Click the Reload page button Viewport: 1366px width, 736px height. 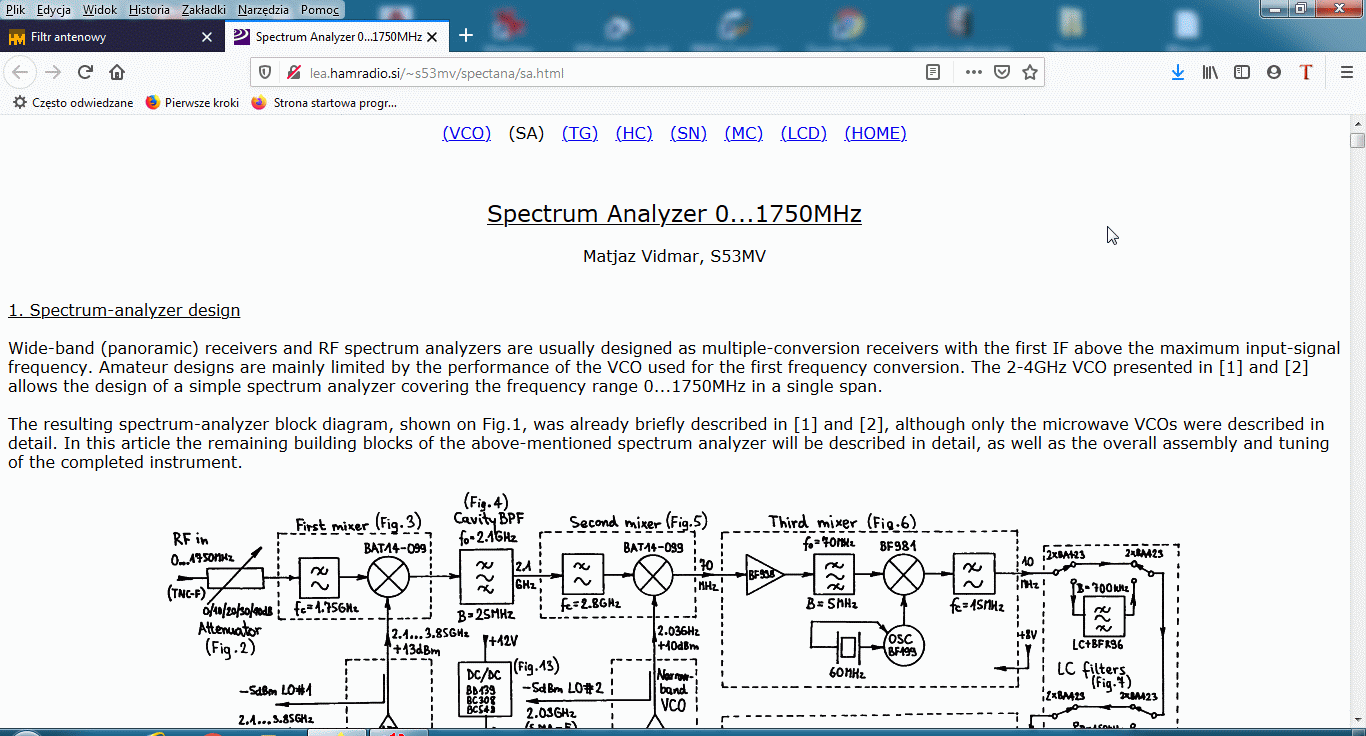pyautogui.click(x=85, y=72)
